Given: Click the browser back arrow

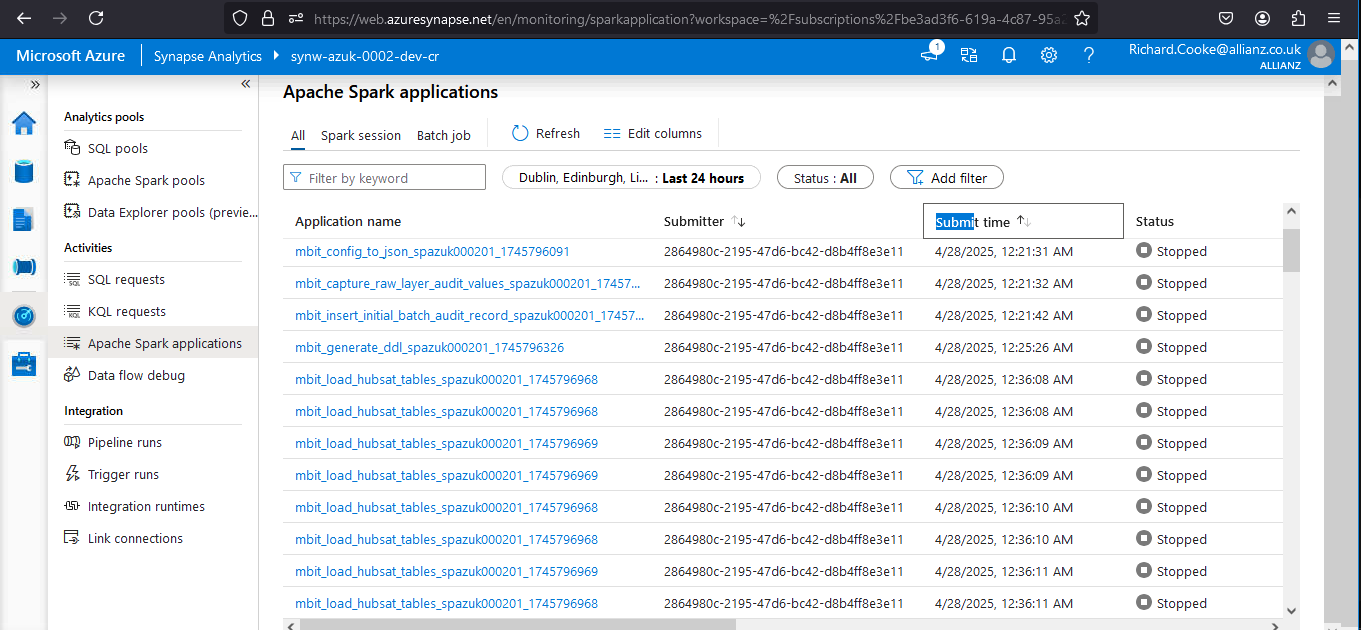Looking at the screenshot, I should (24, 18).
